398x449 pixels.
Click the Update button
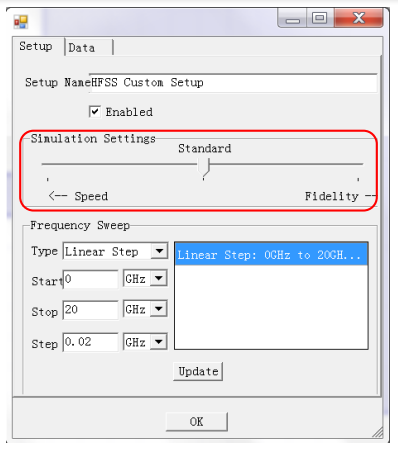198,371
